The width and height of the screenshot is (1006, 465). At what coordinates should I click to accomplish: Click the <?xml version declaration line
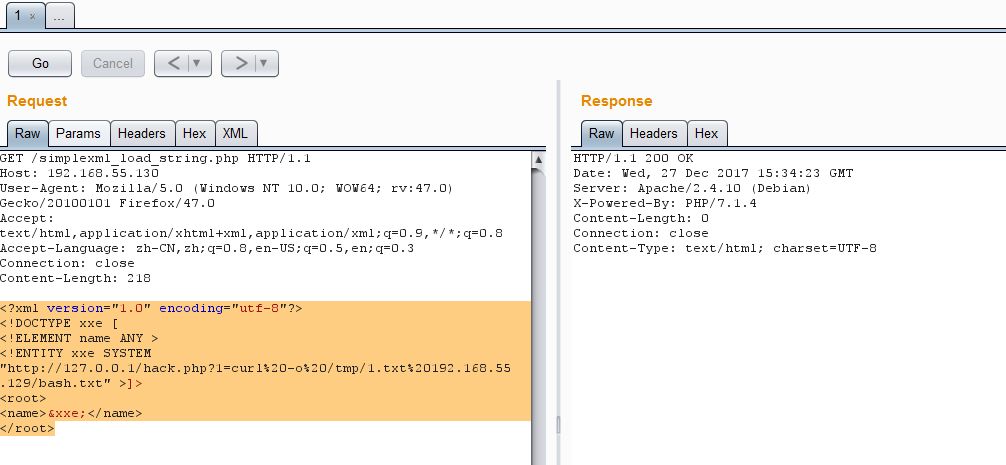click(151, 309)
